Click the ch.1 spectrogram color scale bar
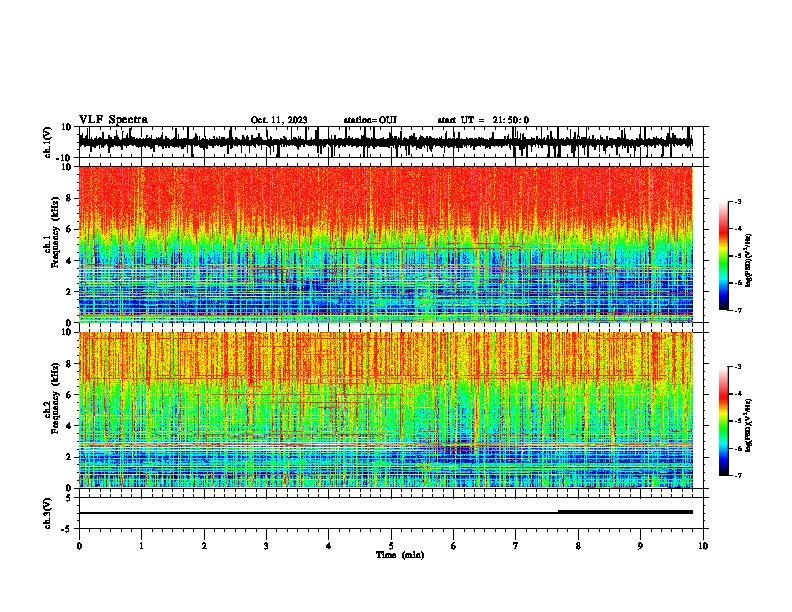792x612 pixels. [x=724, y=256]
